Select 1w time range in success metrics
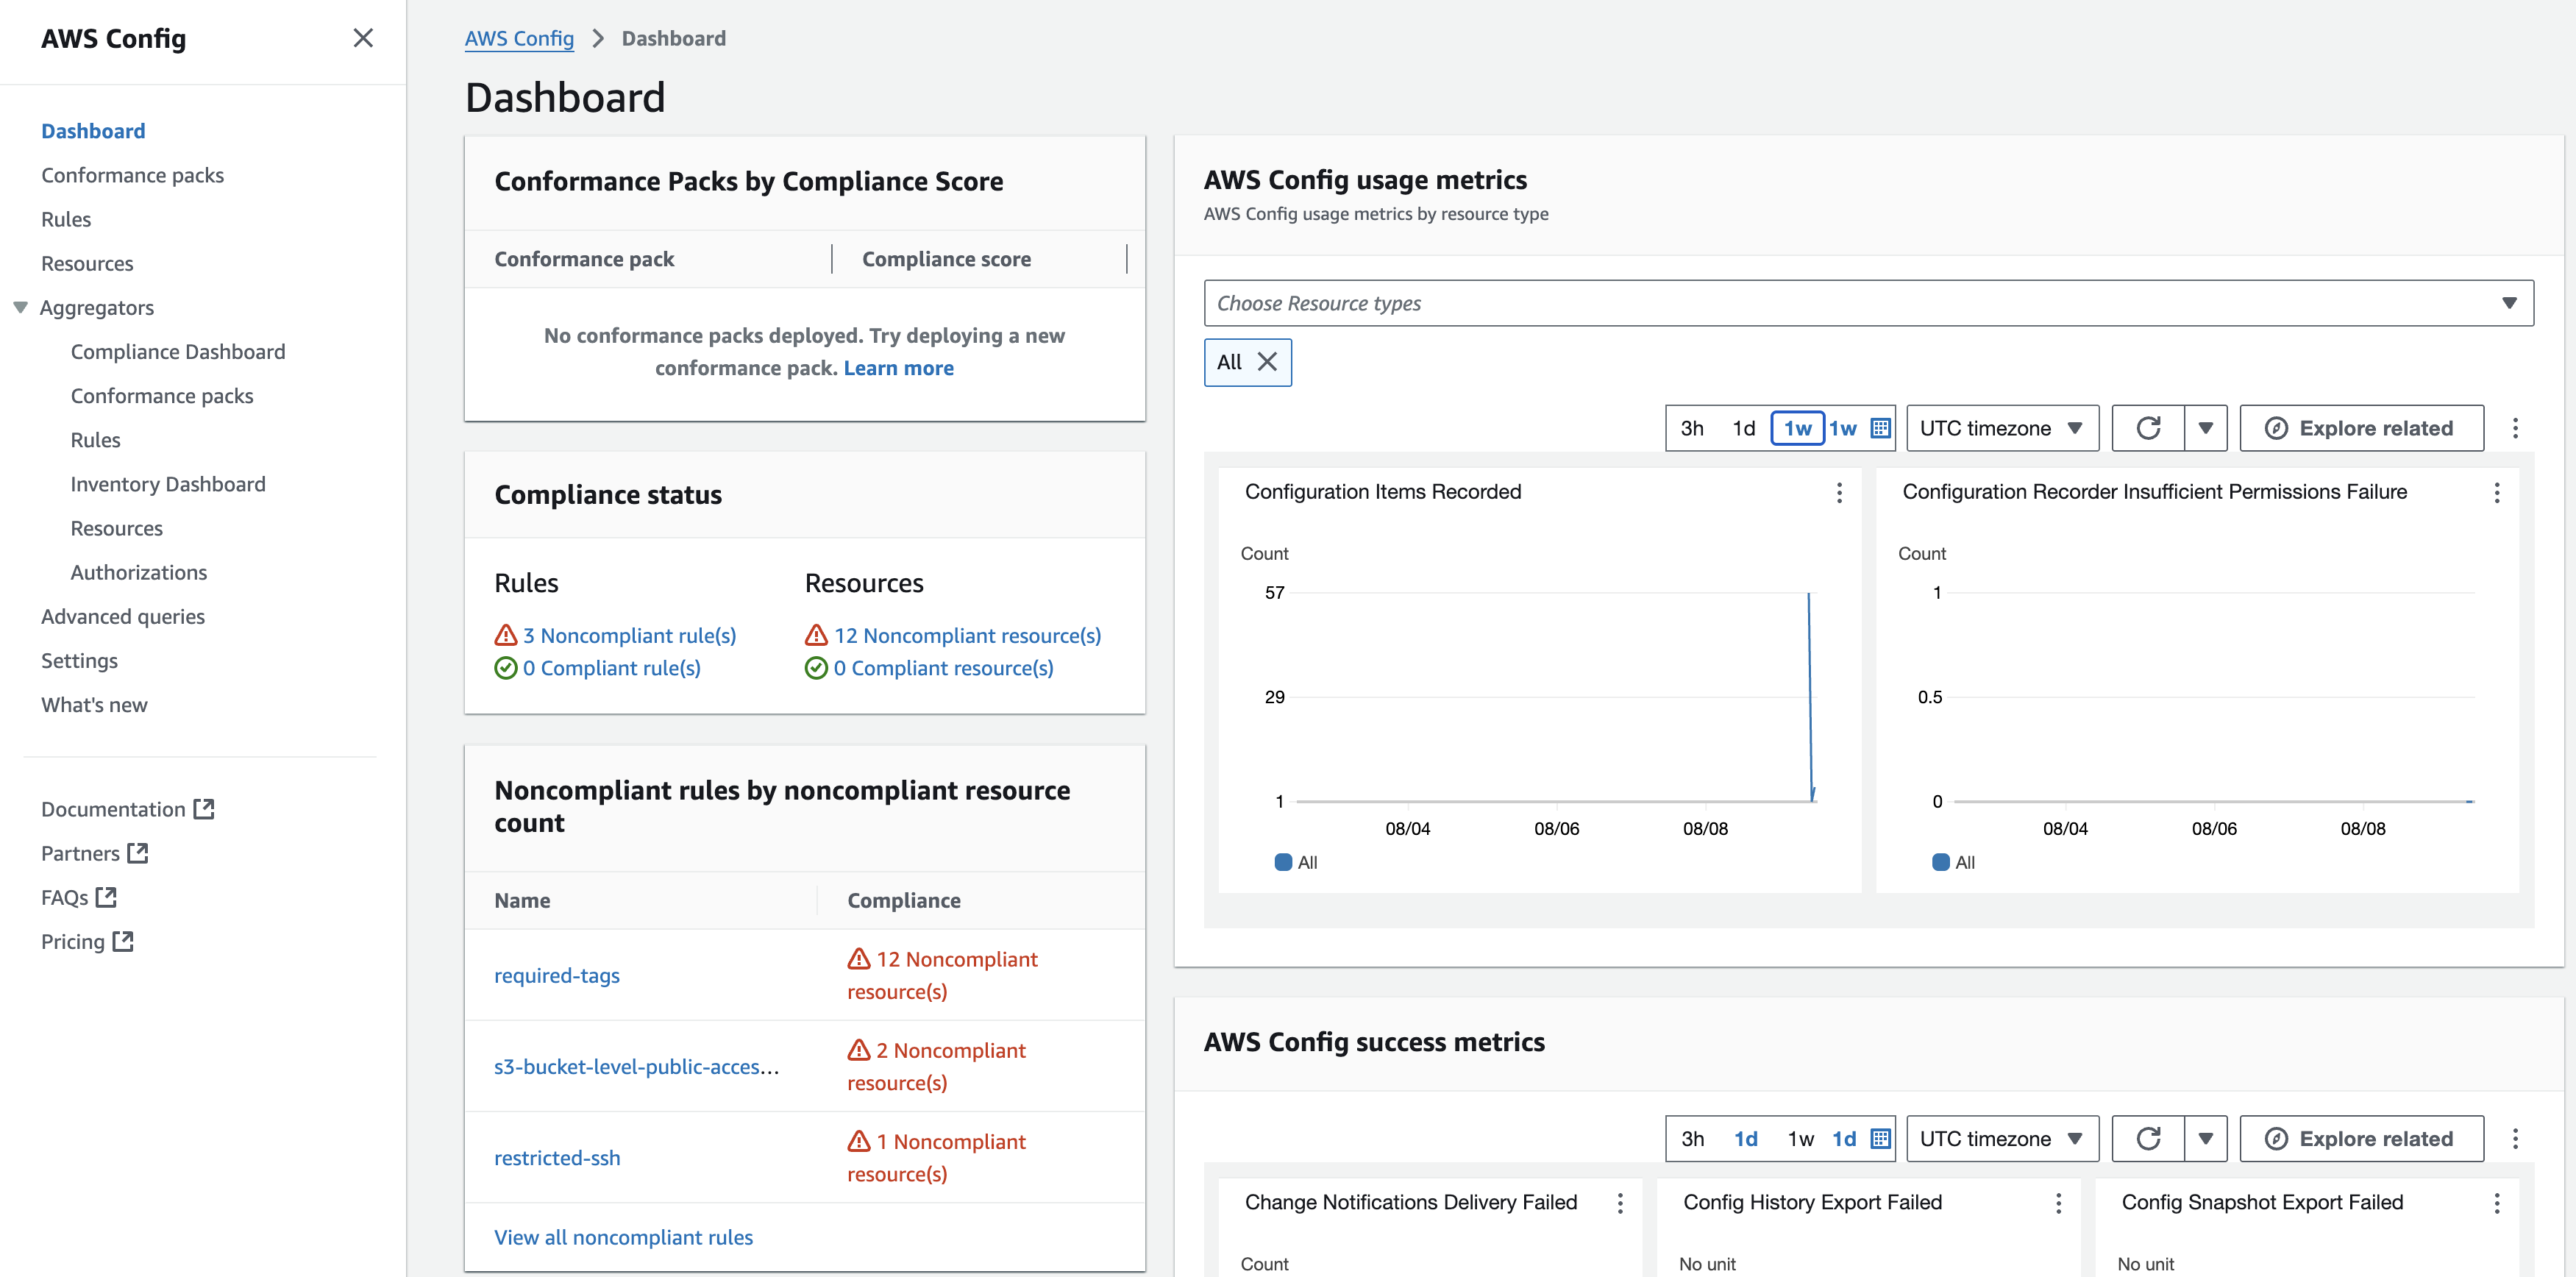The image size is (2576, 1277). [1800, 1139]
